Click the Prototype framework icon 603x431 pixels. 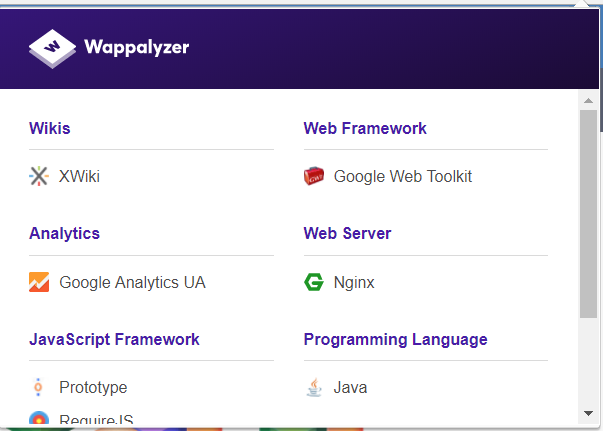tap(38, 387)
